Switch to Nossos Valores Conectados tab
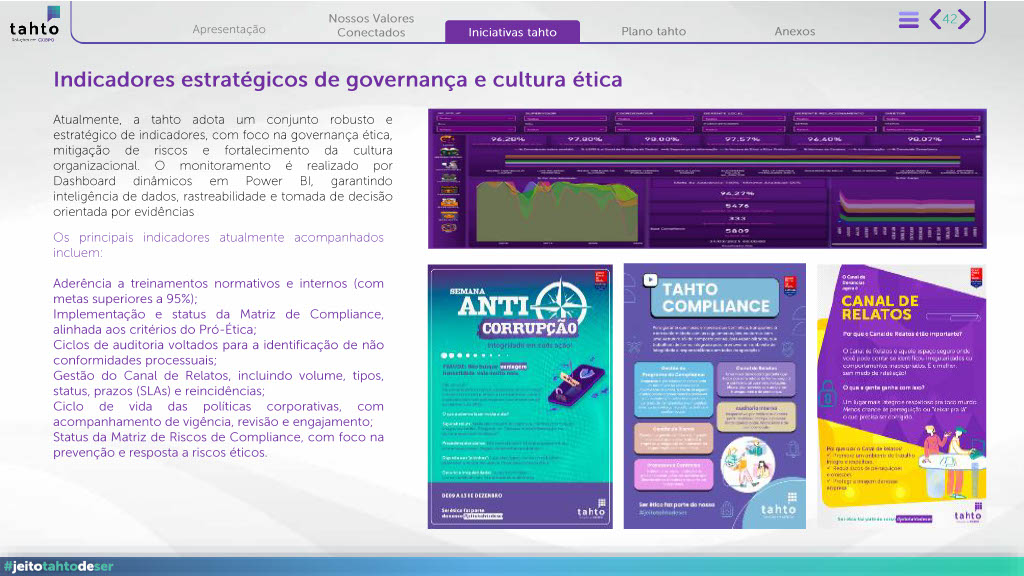Image resolution: width=1024 pixels, height=576 pixels. (x=371, y=25)
